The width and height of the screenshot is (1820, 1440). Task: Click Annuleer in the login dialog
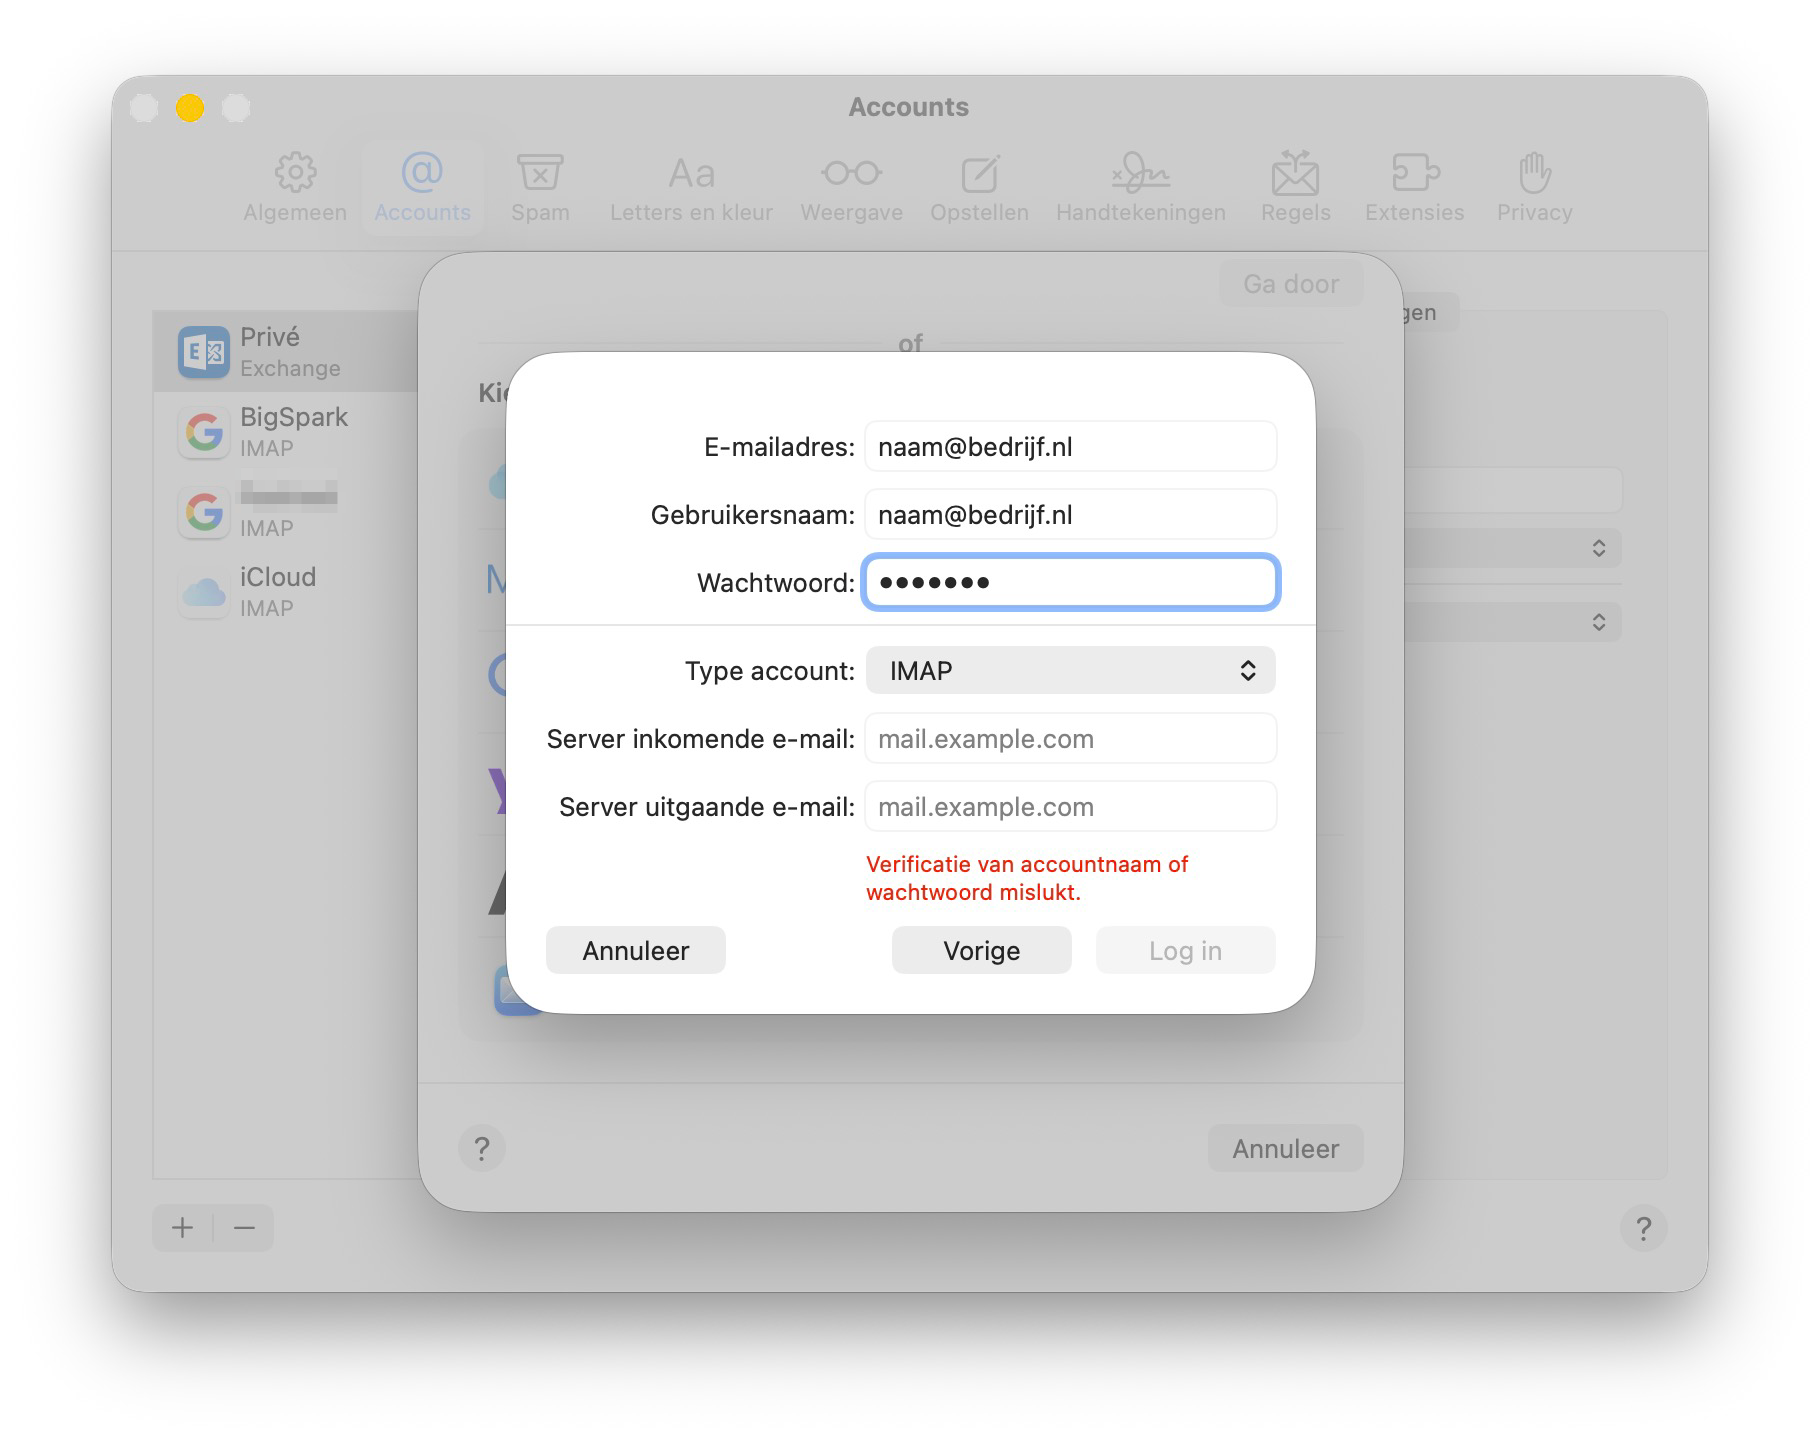tap(636, 950)
